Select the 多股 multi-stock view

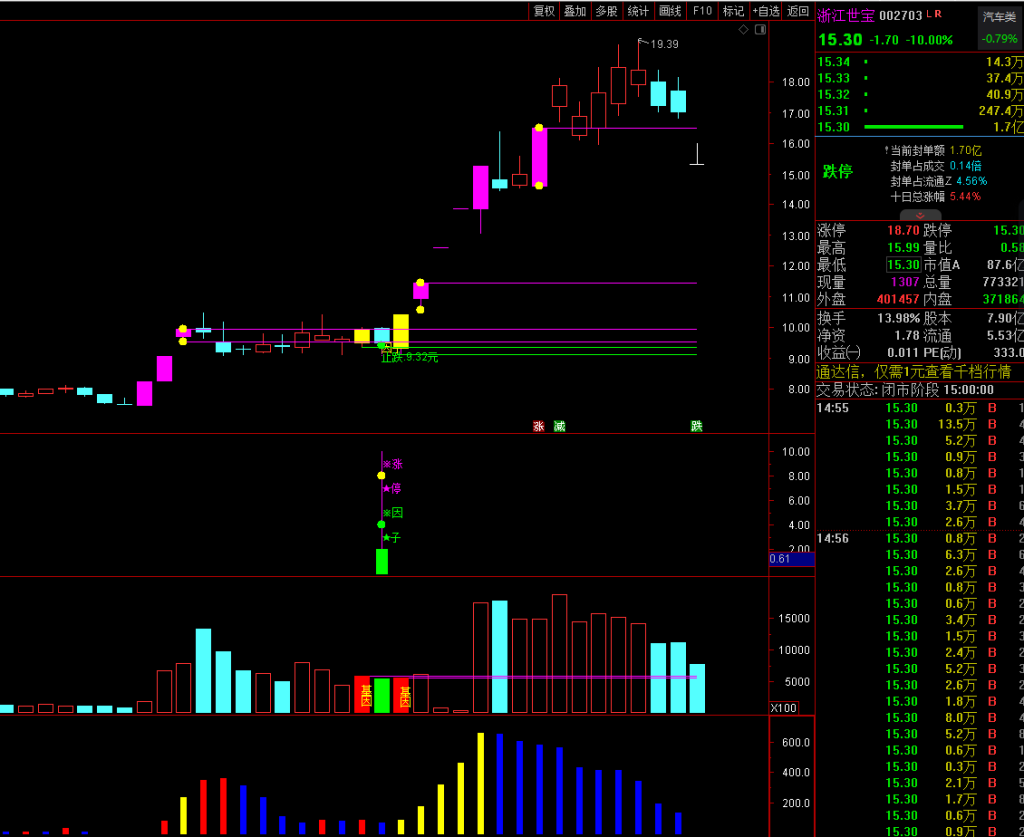(606, 11)
